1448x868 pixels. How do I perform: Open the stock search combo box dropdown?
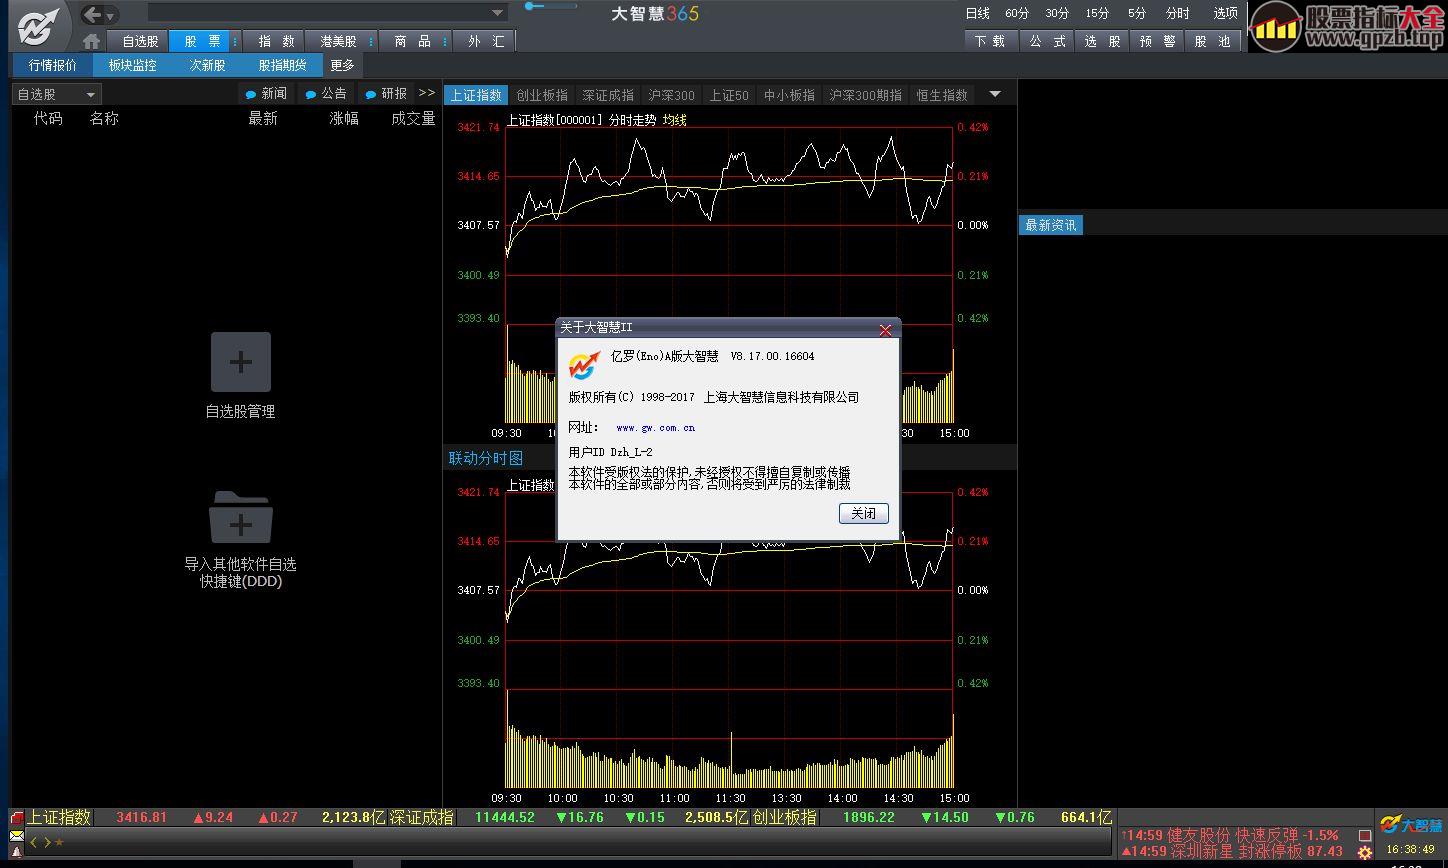497,13
